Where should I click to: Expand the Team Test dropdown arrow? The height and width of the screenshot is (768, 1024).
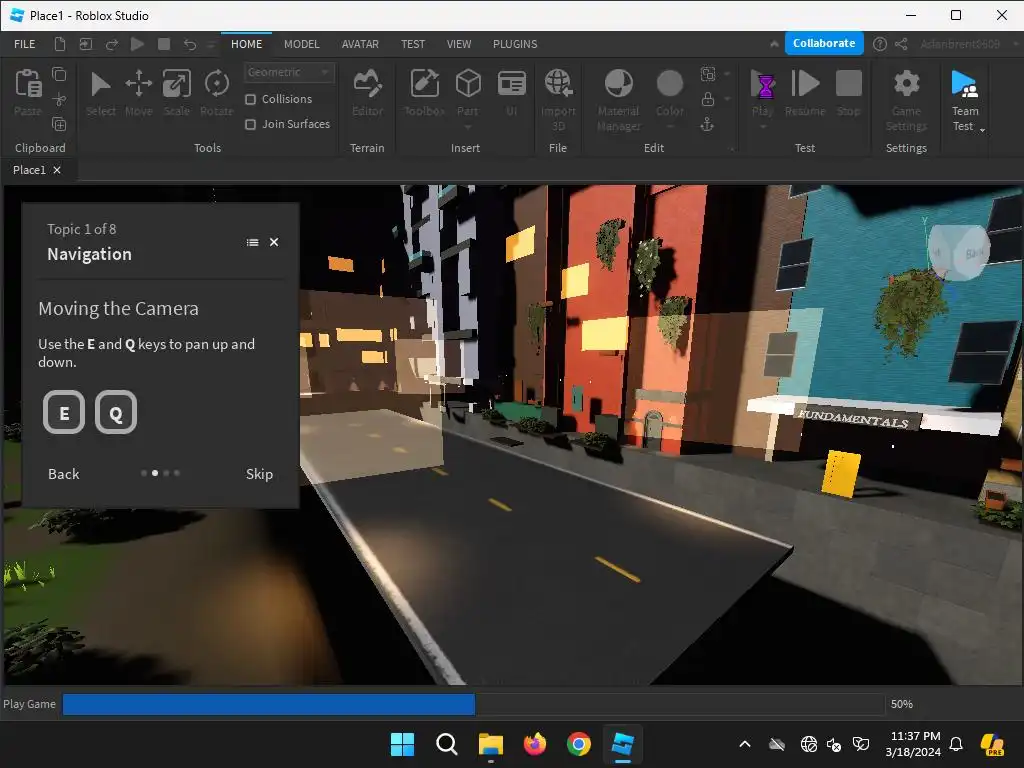pyautogui.click(x=982, y=130)
